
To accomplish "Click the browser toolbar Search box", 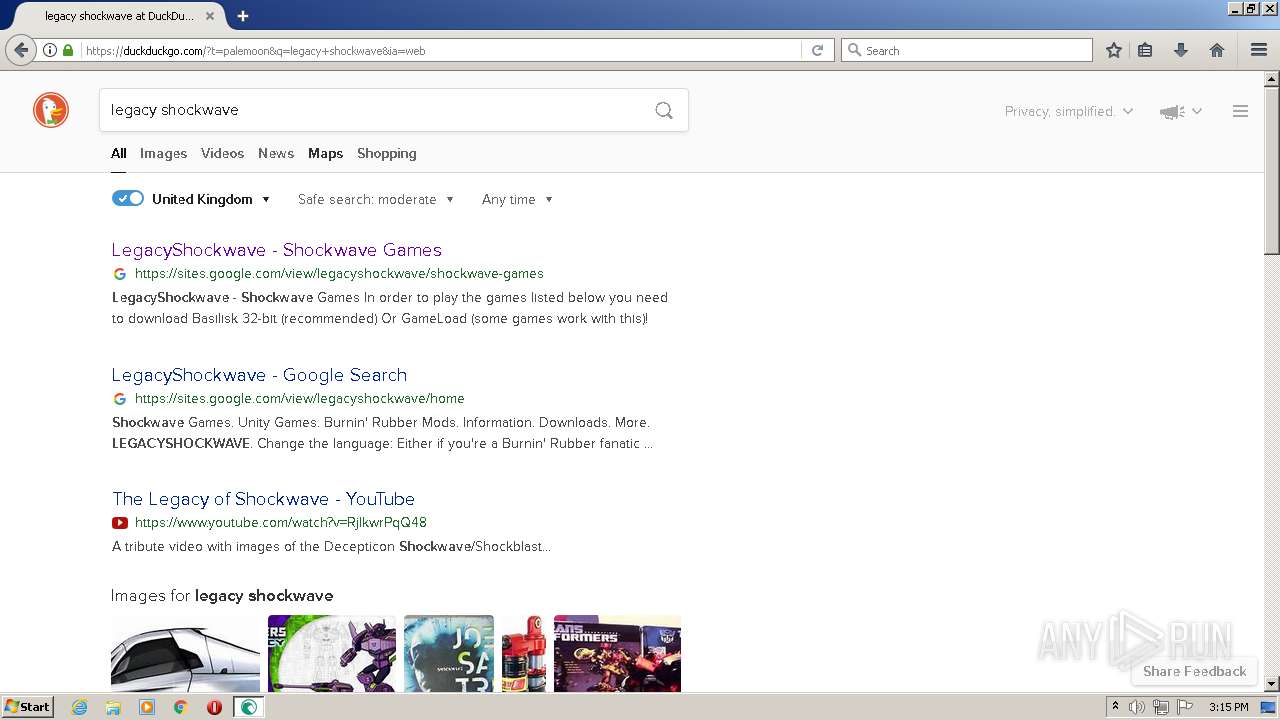I will 967,50.
